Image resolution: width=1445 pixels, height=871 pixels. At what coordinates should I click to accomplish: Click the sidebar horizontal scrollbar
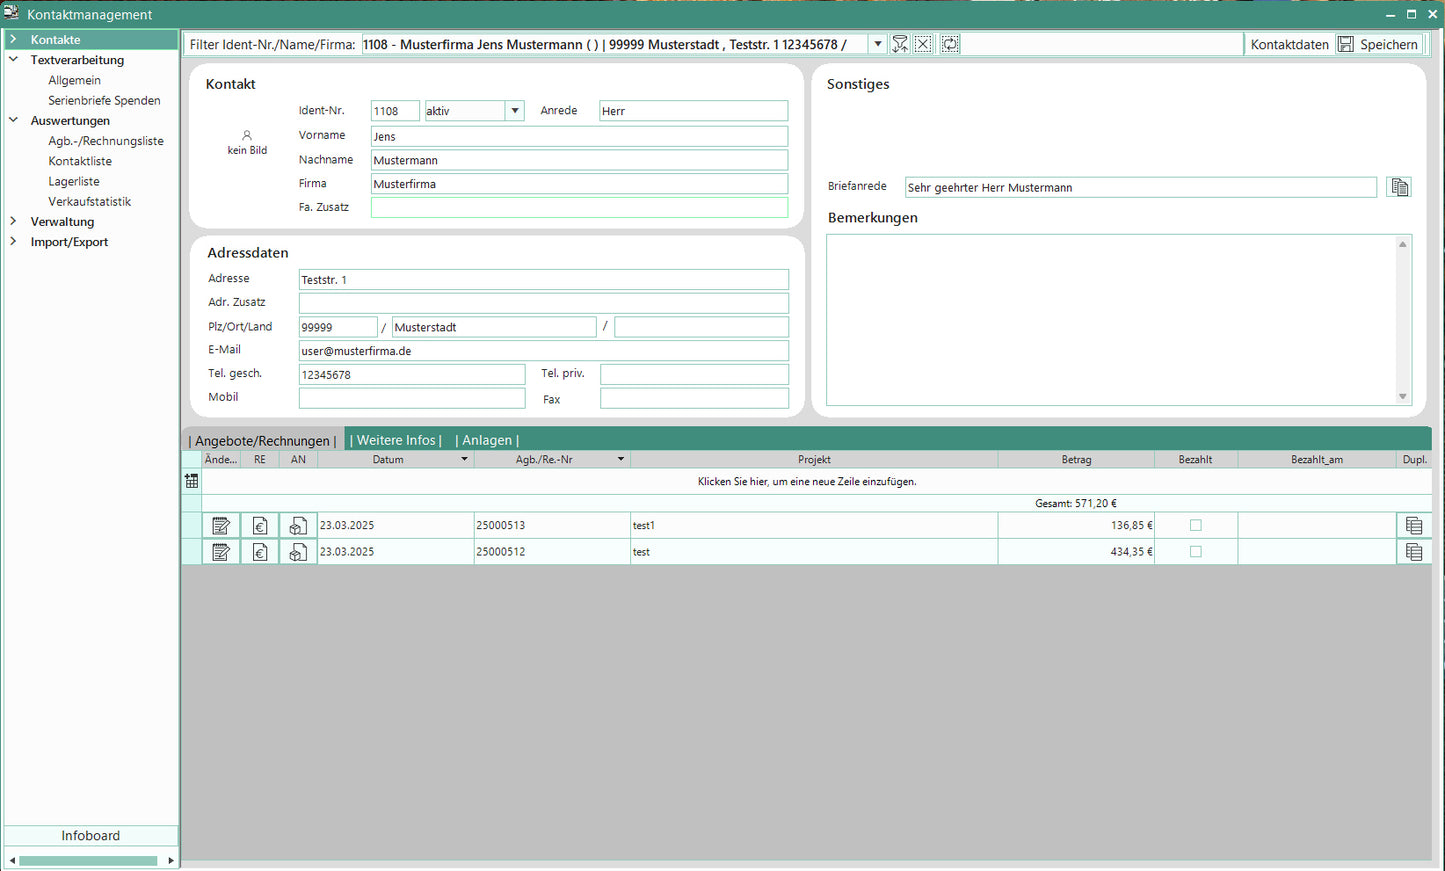click(x=88, y=861)
